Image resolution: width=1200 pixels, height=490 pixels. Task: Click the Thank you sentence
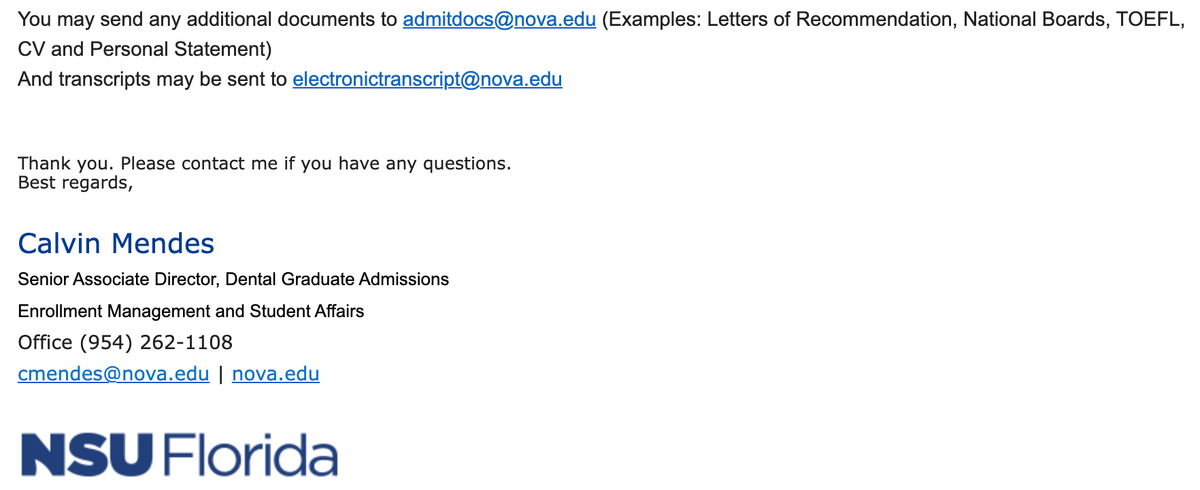pyautogui.click(x=264, y=163)
